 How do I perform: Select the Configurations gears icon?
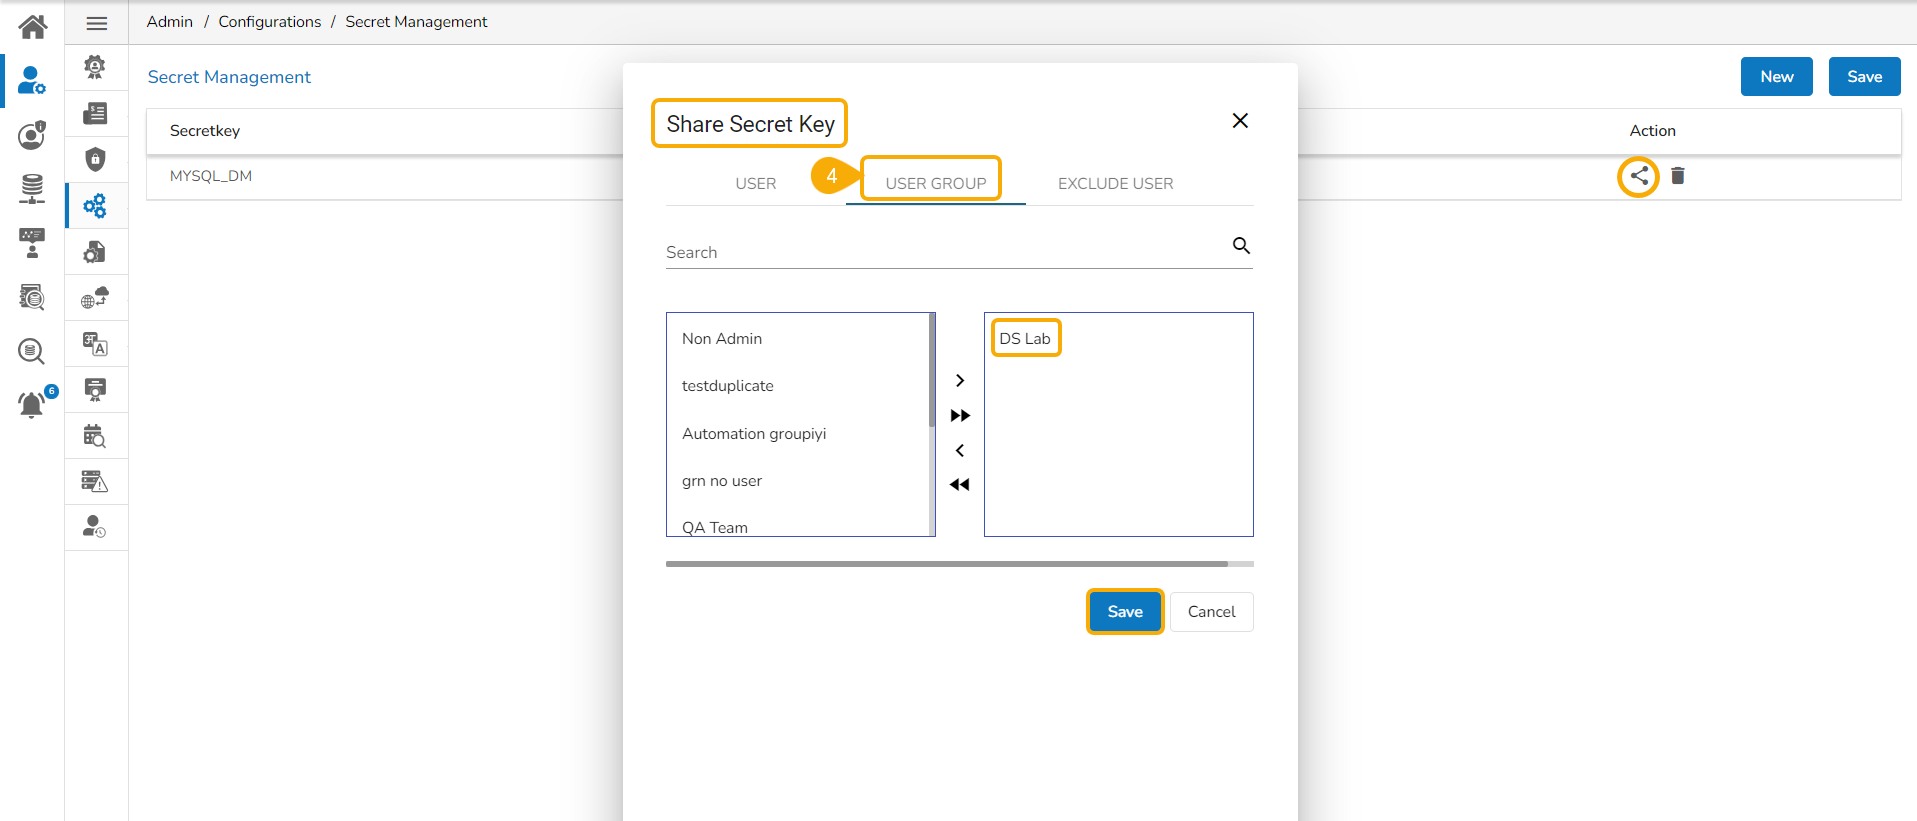pyautogui.click(x=95, y=206)
